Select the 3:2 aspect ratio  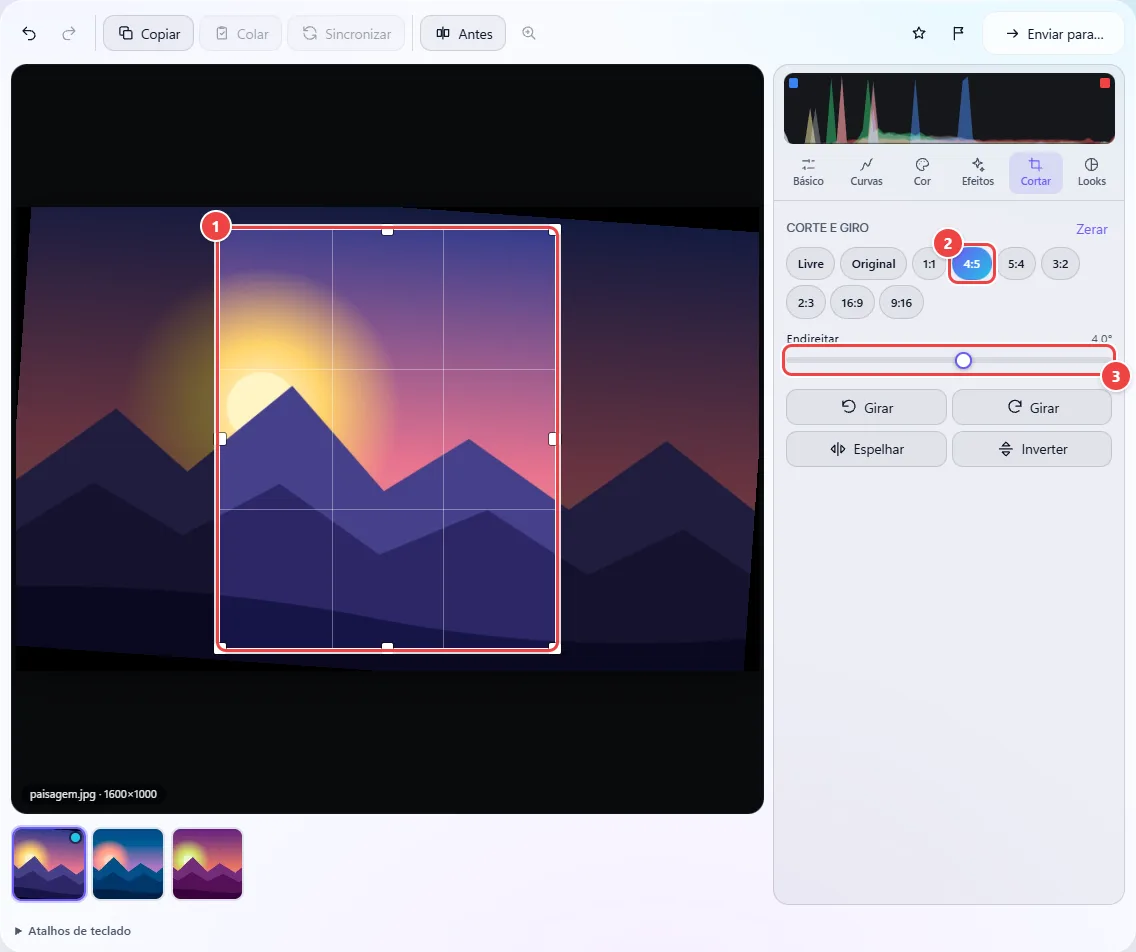click(1060, 264)
